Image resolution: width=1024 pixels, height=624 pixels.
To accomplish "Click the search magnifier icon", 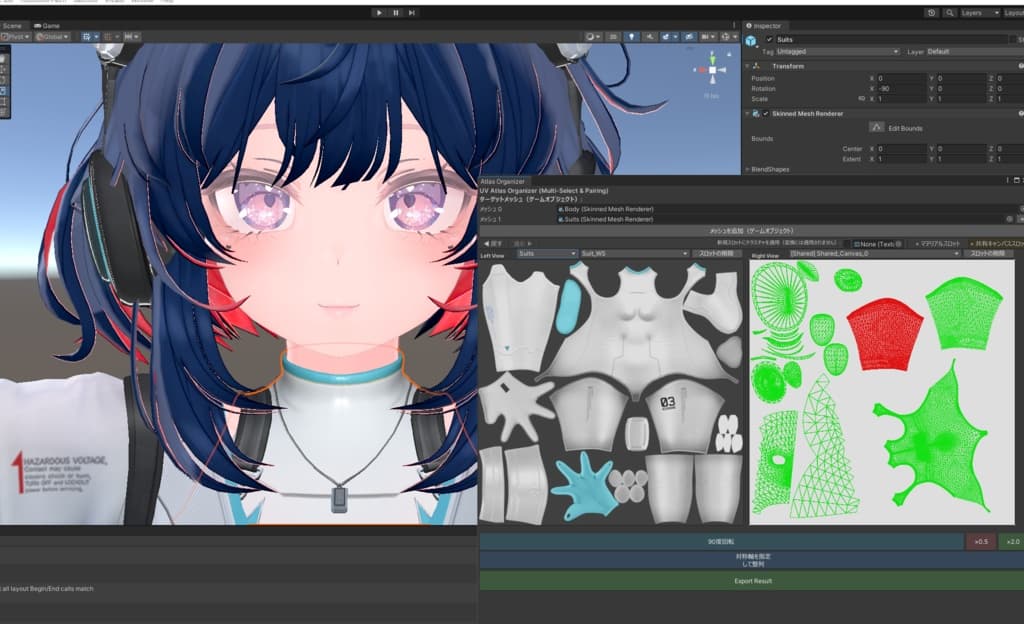I will [949, 13].
